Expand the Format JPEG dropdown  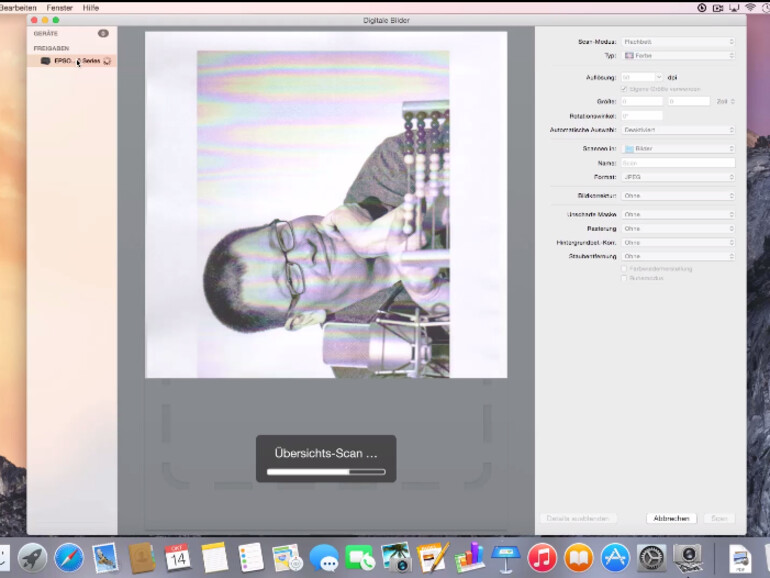(x=678, y=177)
